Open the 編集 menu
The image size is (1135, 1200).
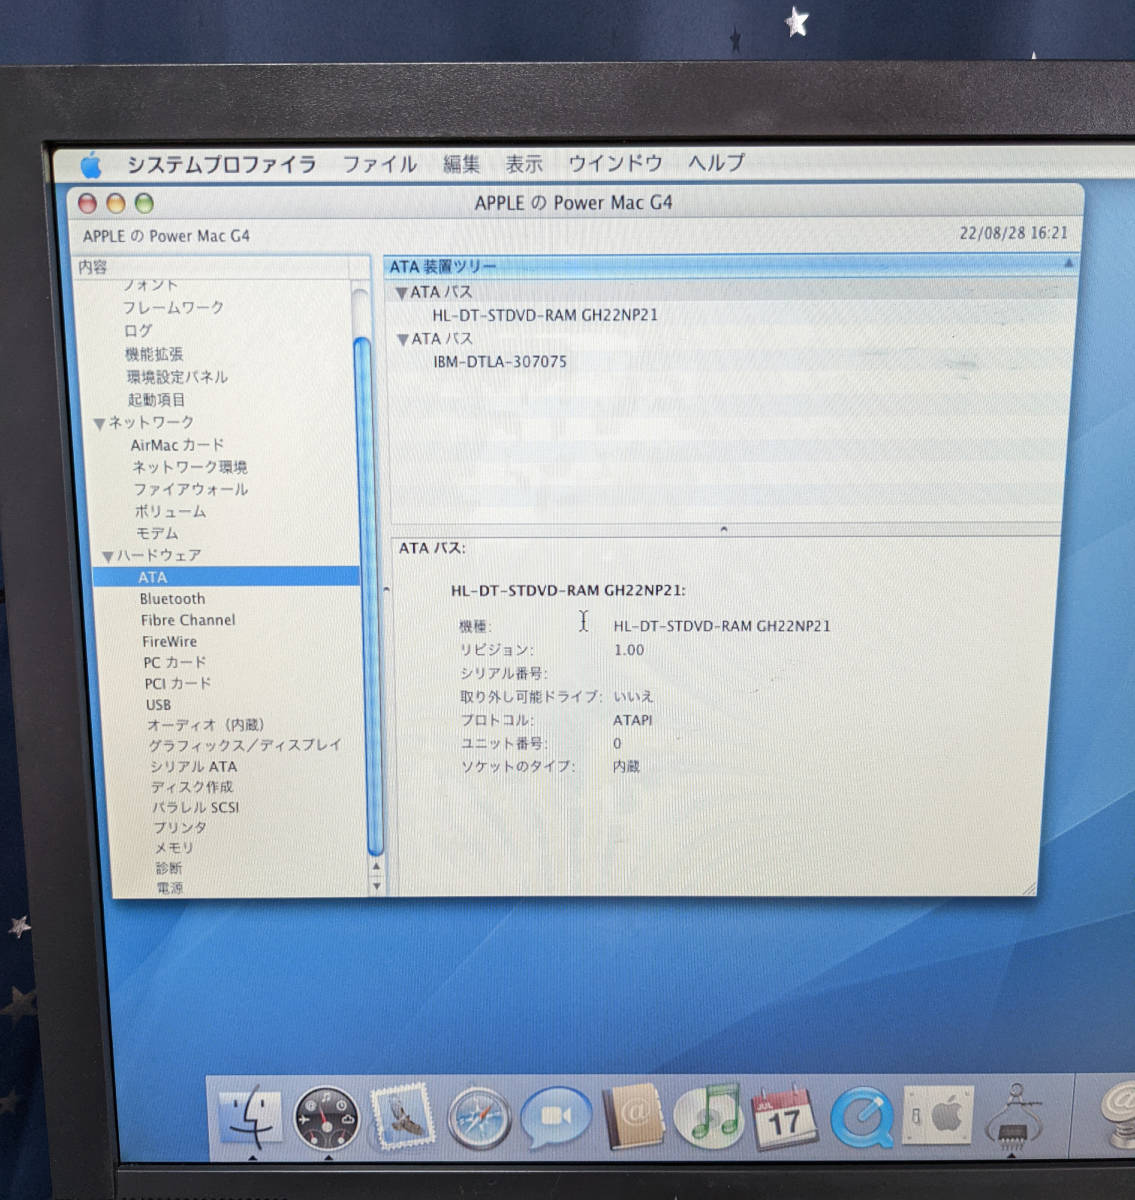(461, 164)
